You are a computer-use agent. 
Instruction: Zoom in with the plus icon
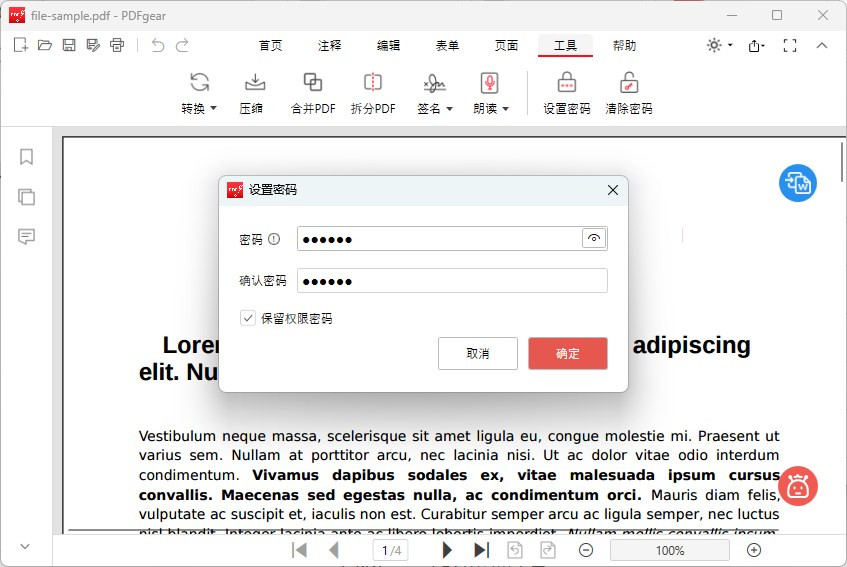coord(754,550)
